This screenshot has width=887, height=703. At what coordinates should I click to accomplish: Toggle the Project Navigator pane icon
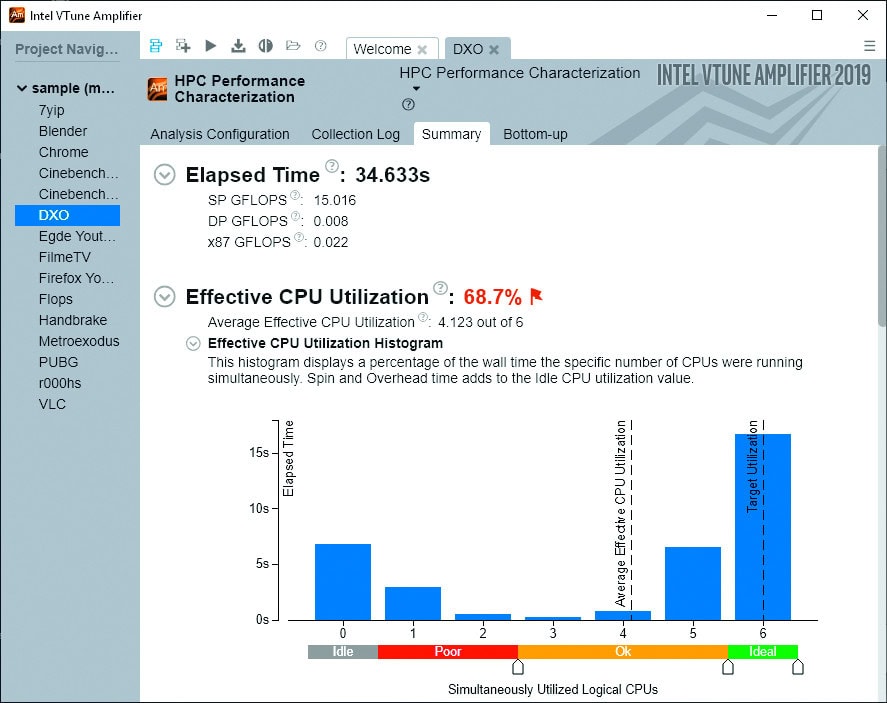pos(155,45)
